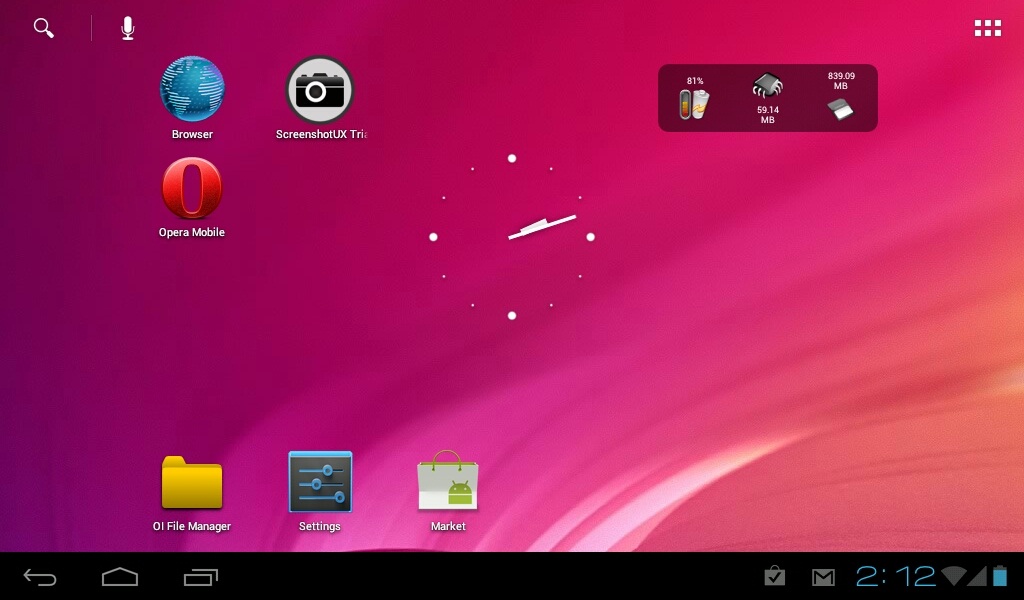Open the Settings app
This screenshot has height=600, width=1024.
320,482
